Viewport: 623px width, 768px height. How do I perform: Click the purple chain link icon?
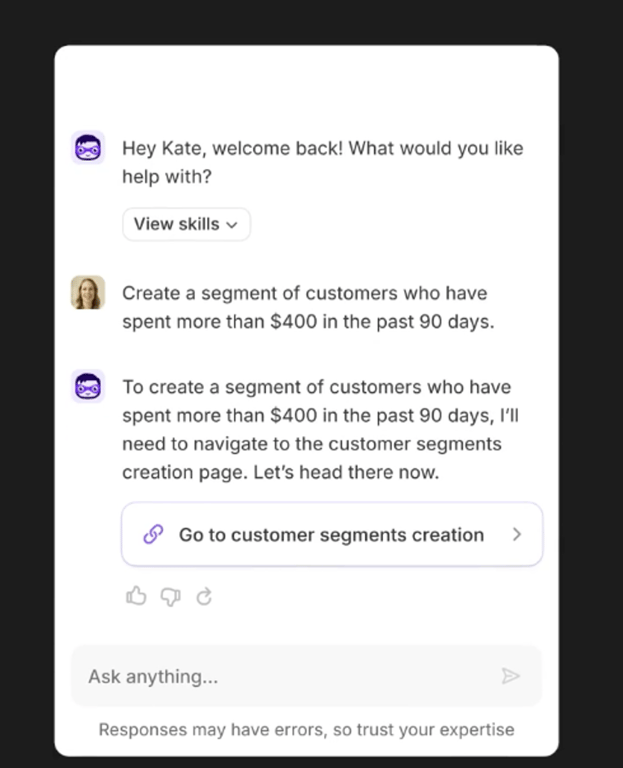click(x=153, y=534)
